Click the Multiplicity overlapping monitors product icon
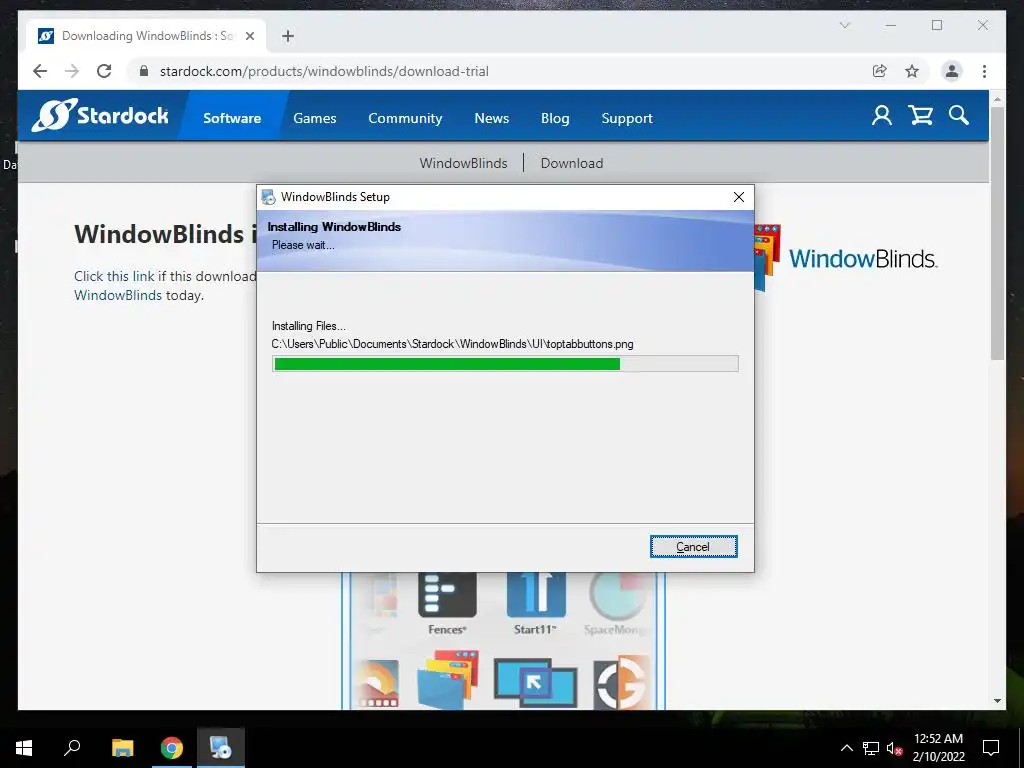The width and height of the screenshot is (1024, 768). tap(536, 682)
